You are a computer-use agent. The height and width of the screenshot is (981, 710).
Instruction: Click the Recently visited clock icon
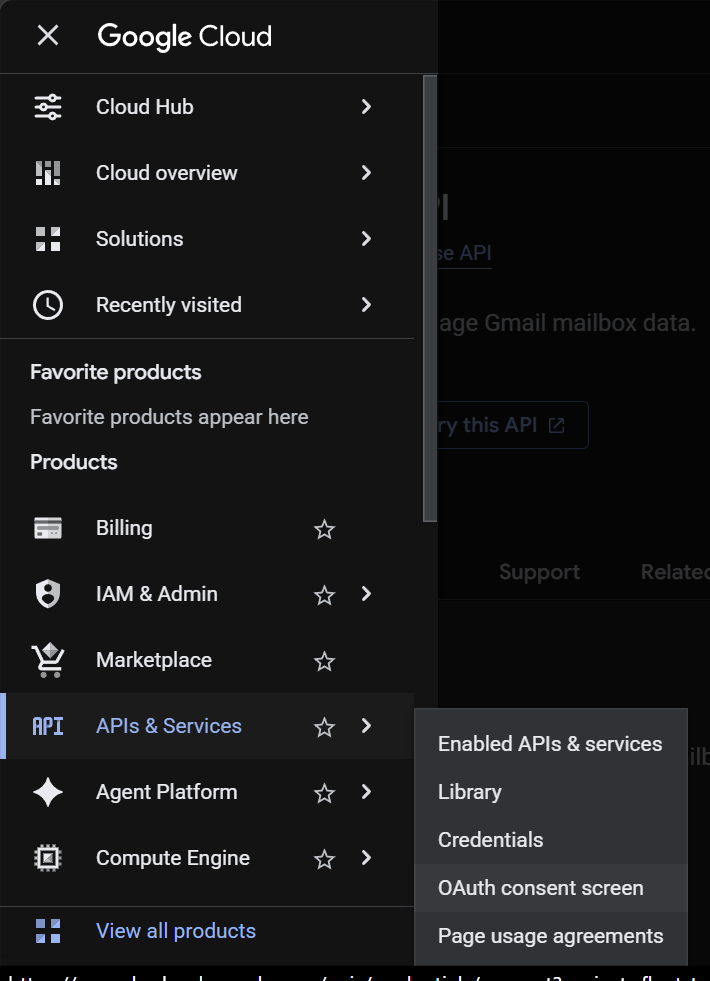coord(48,305)
